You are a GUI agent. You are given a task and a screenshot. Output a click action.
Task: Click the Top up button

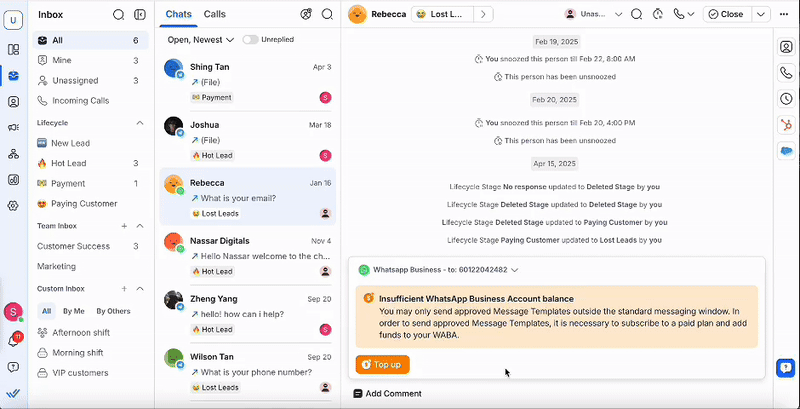[x=382, y=365]
